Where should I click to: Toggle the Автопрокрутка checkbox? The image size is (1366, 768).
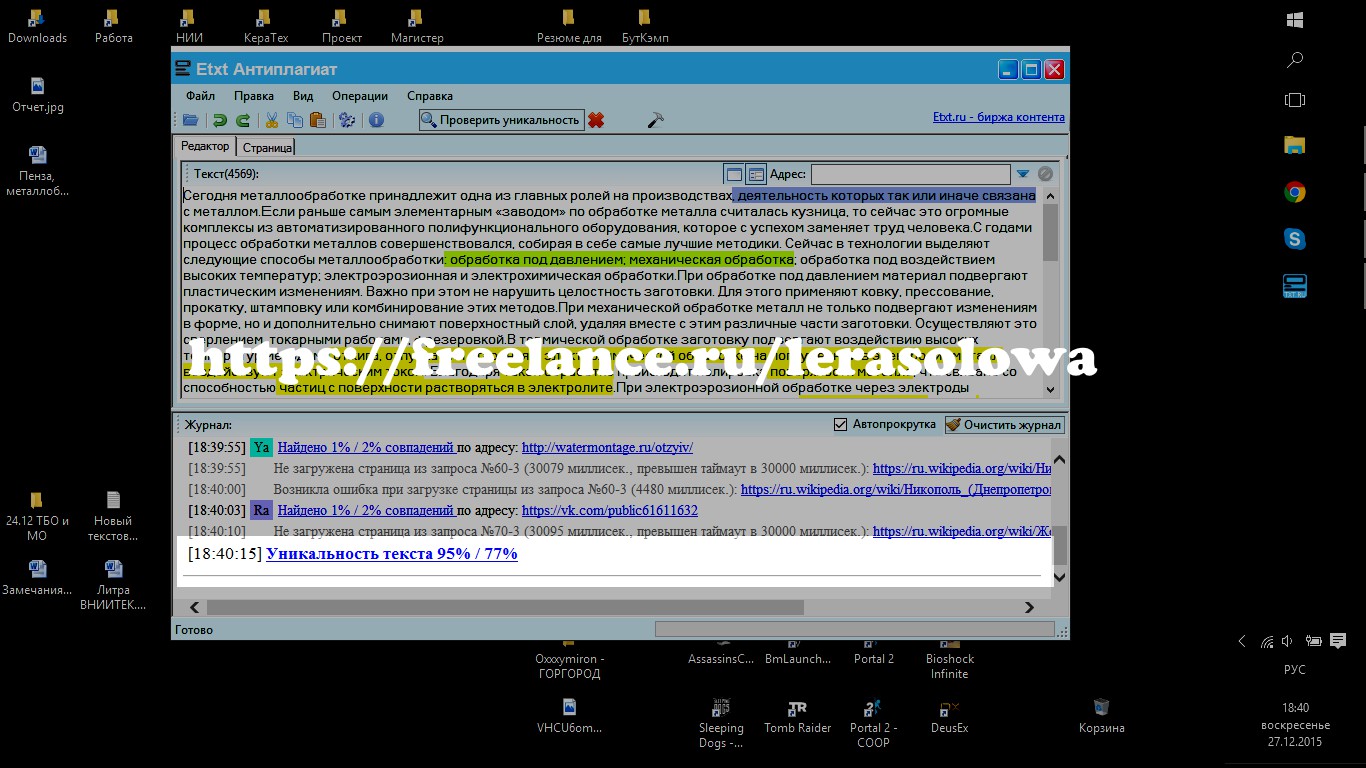pos(841,424)
